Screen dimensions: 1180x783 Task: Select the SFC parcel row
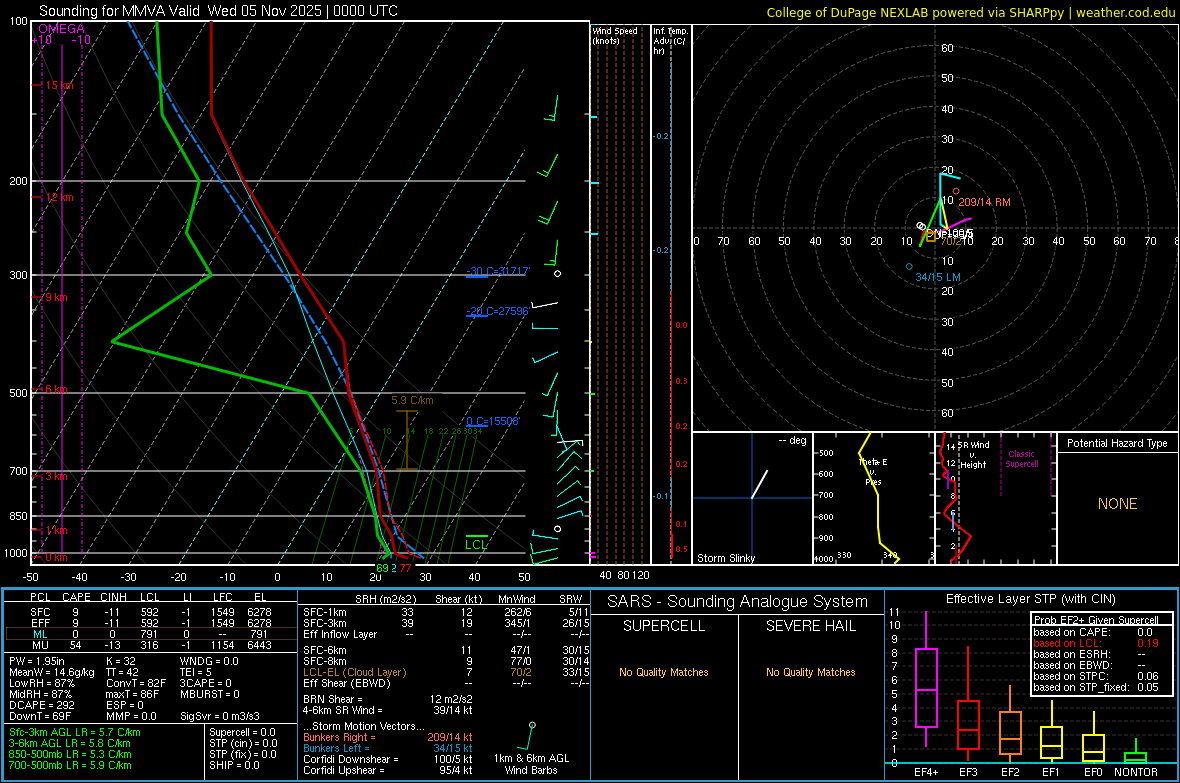tap(150, 612)
